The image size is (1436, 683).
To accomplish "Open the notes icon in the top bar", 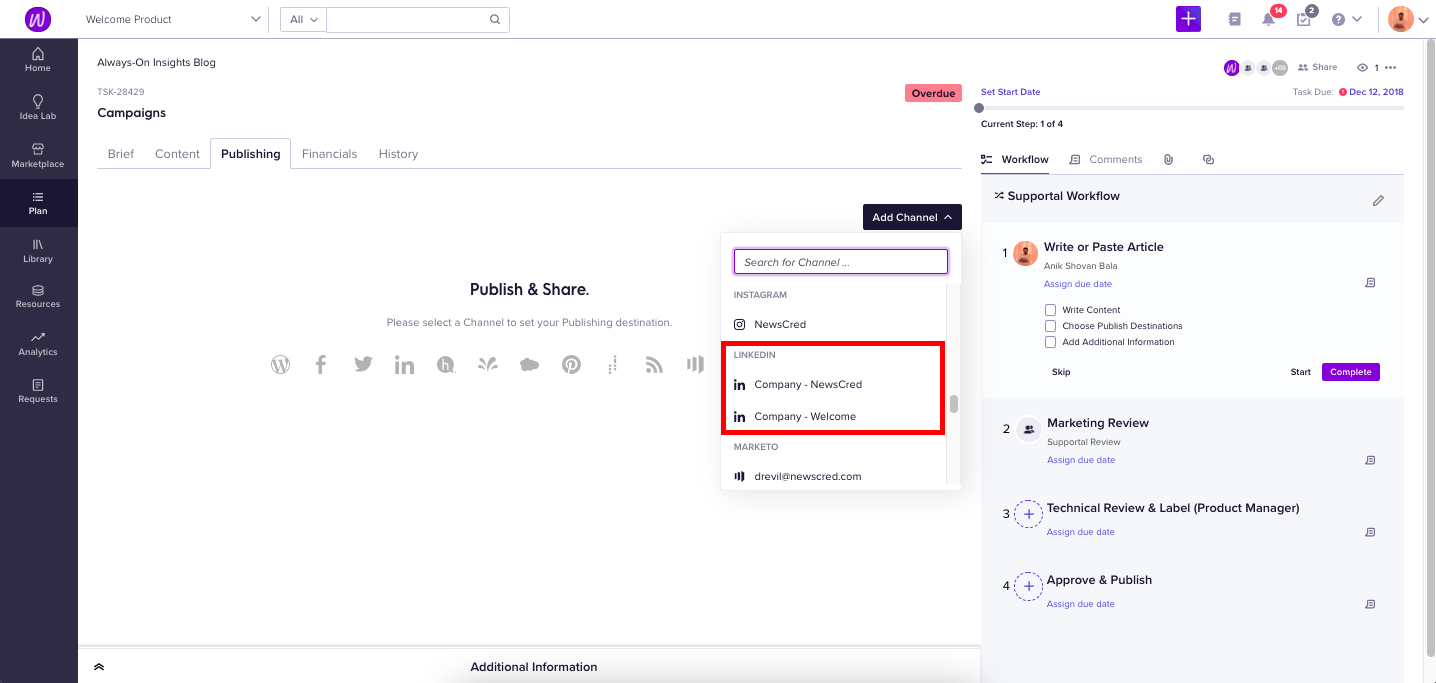I will tap(1235, 19).
